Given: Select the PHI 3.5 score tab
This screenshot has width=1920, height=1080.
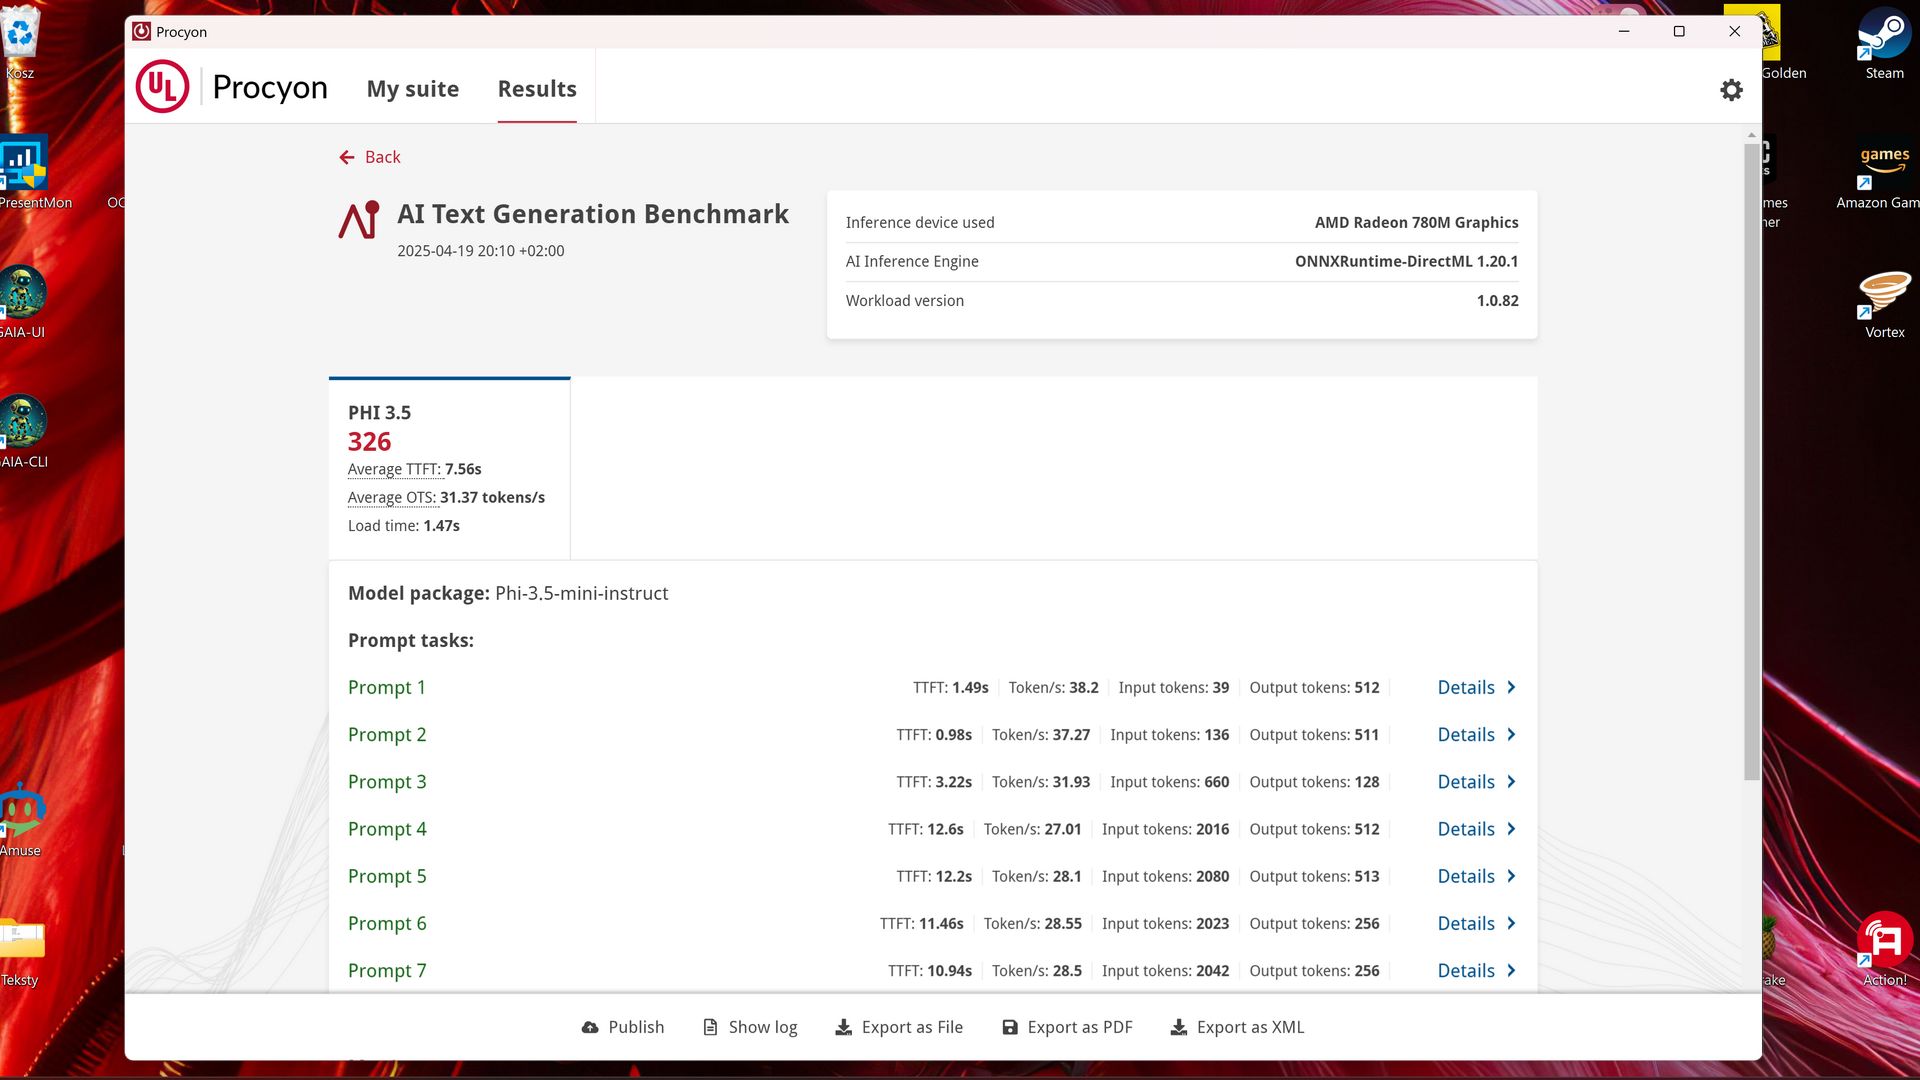Looking at the screenshot, I should point(449,468).
